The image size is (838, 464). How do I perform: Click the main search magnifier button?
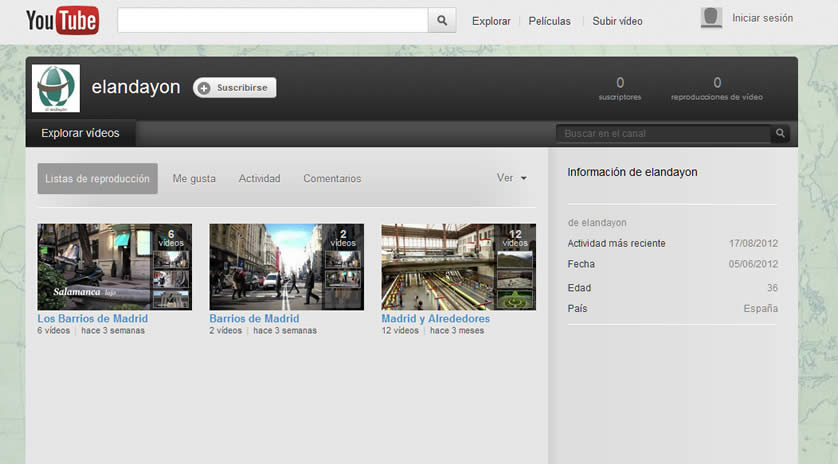point(442,20)
